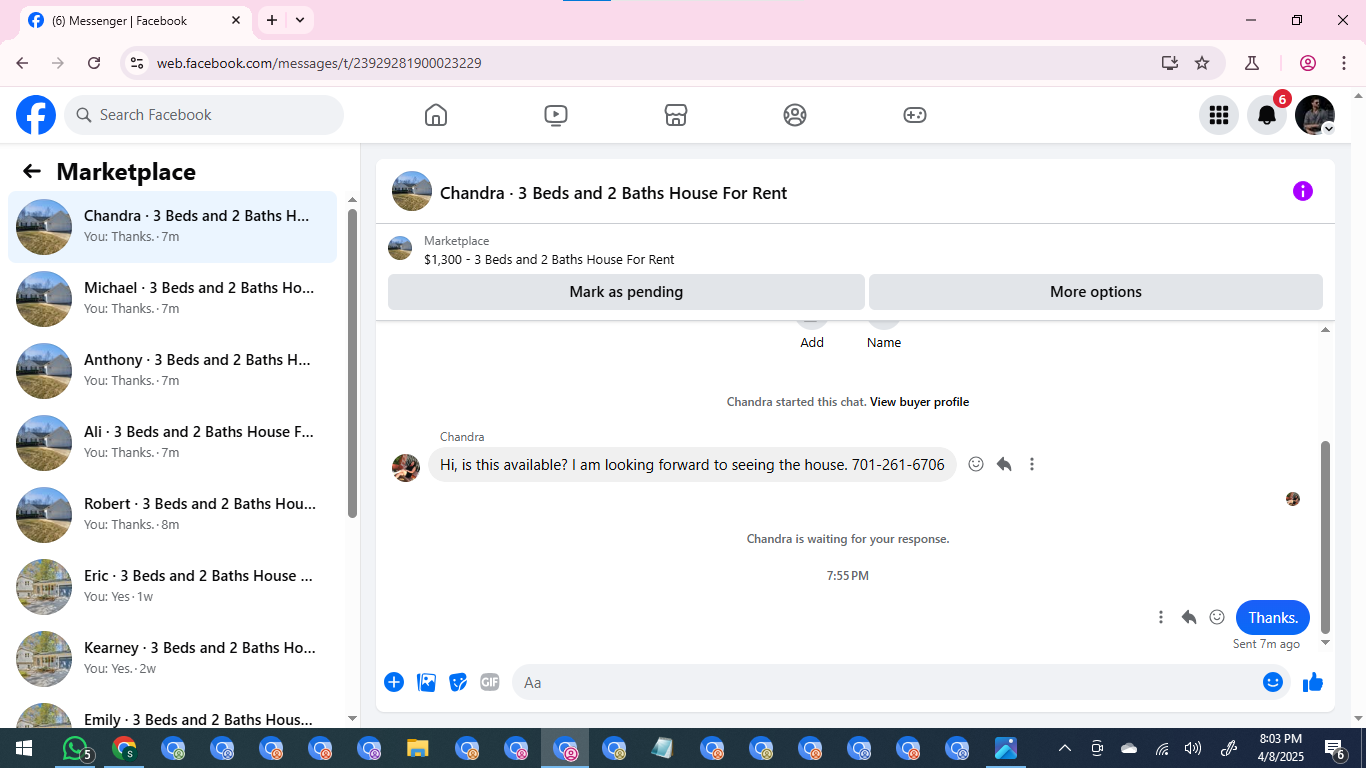Viewport: 1366px width, 768px height.
Task: Click the Add option label
Action: (812, 342)
